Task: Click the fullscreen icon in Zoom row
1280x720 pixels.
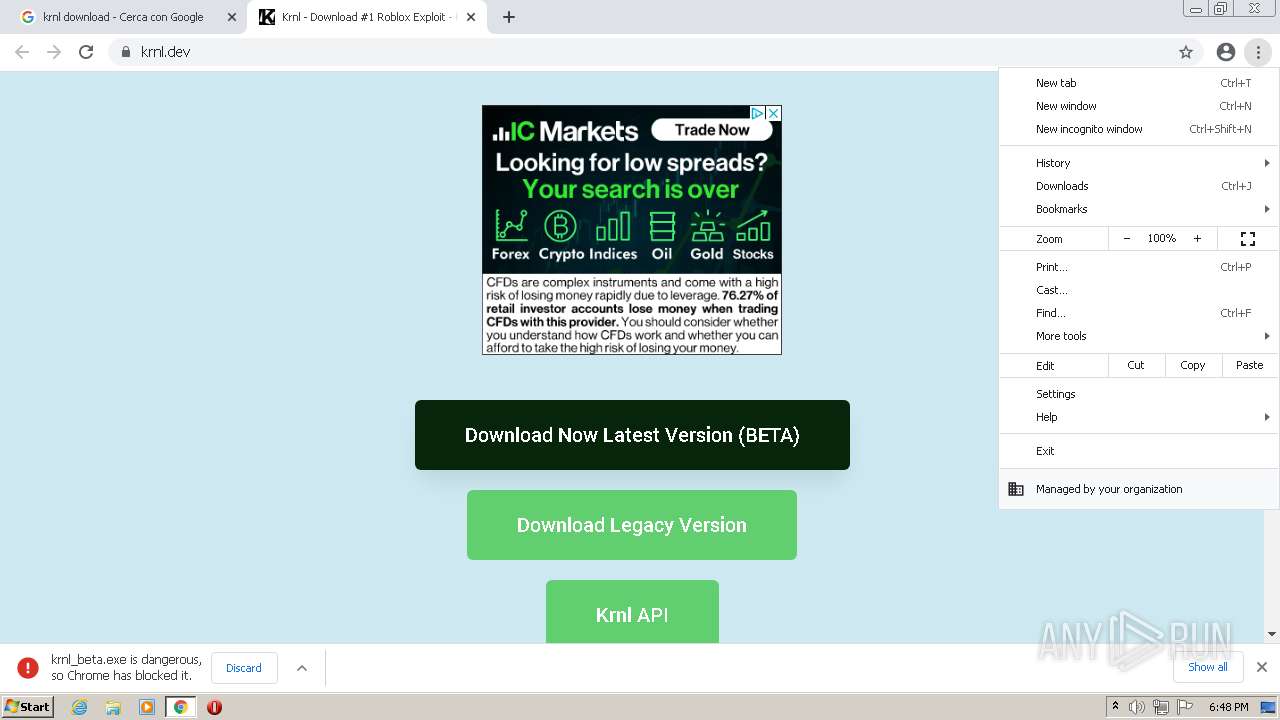Action: 1248,239
